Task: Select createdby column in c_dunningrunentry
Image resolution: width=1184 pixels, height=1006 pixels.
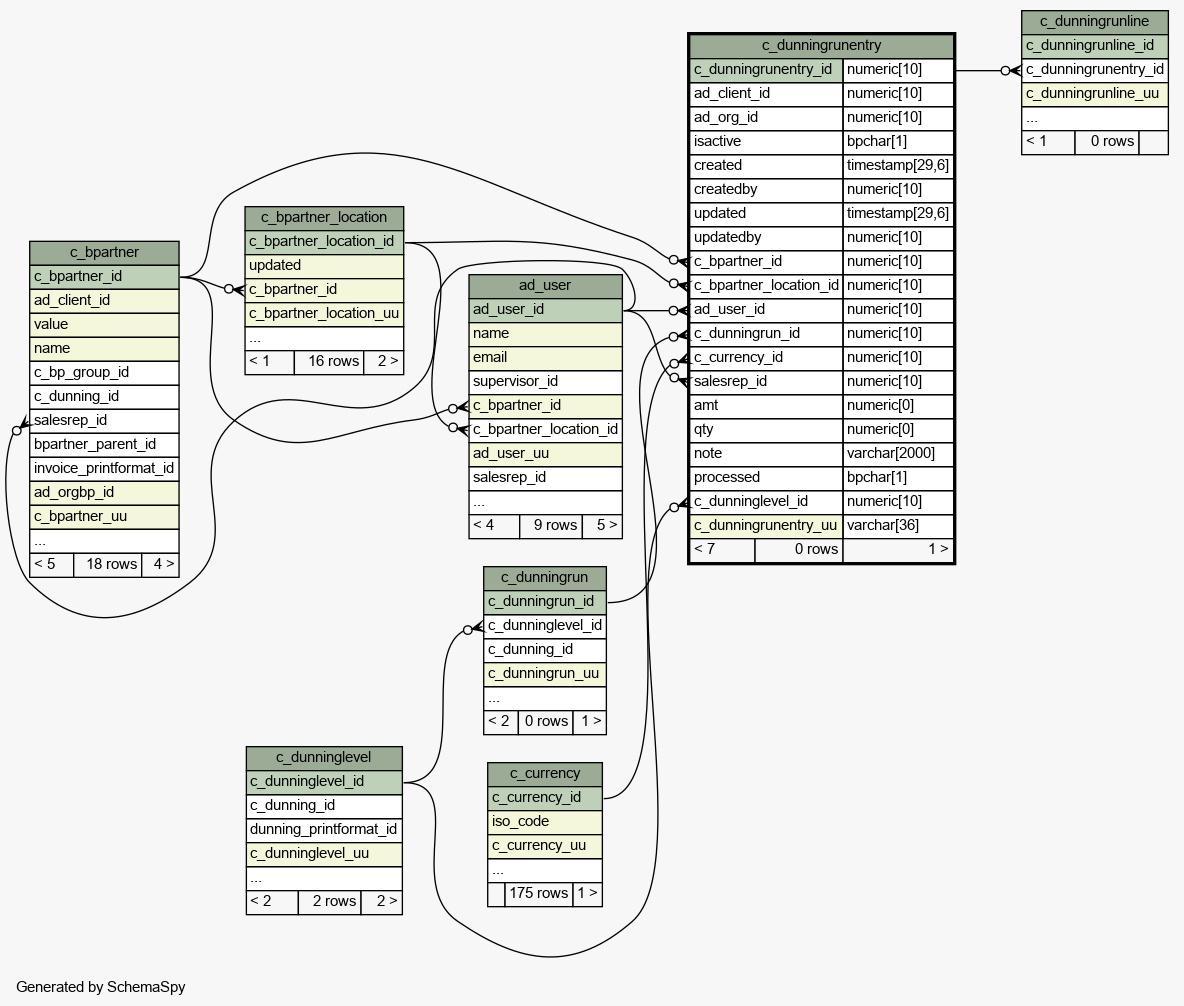Action: pyautogui.click(x=766, y=190)
